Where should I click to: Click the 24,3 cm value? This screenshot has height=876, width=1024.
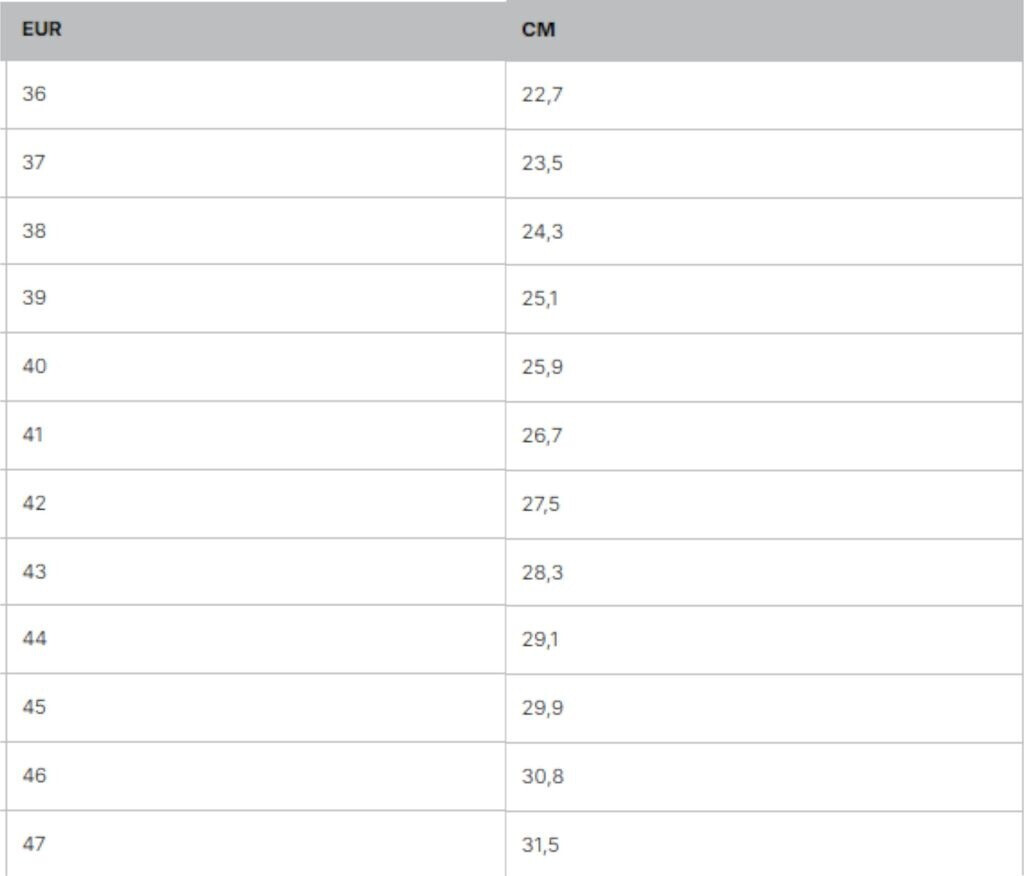coord(542,232)
